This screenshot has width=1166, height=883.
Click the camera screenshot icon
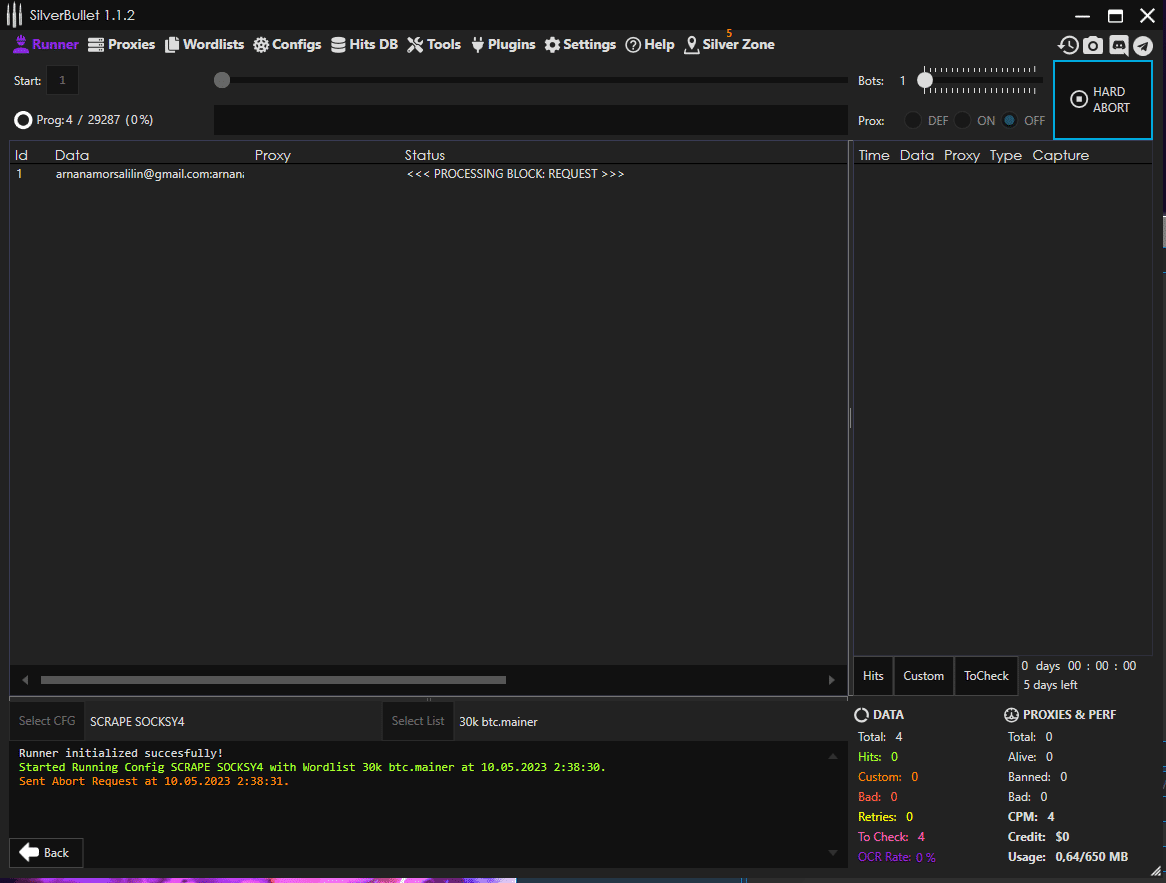tap(1093, 45)
